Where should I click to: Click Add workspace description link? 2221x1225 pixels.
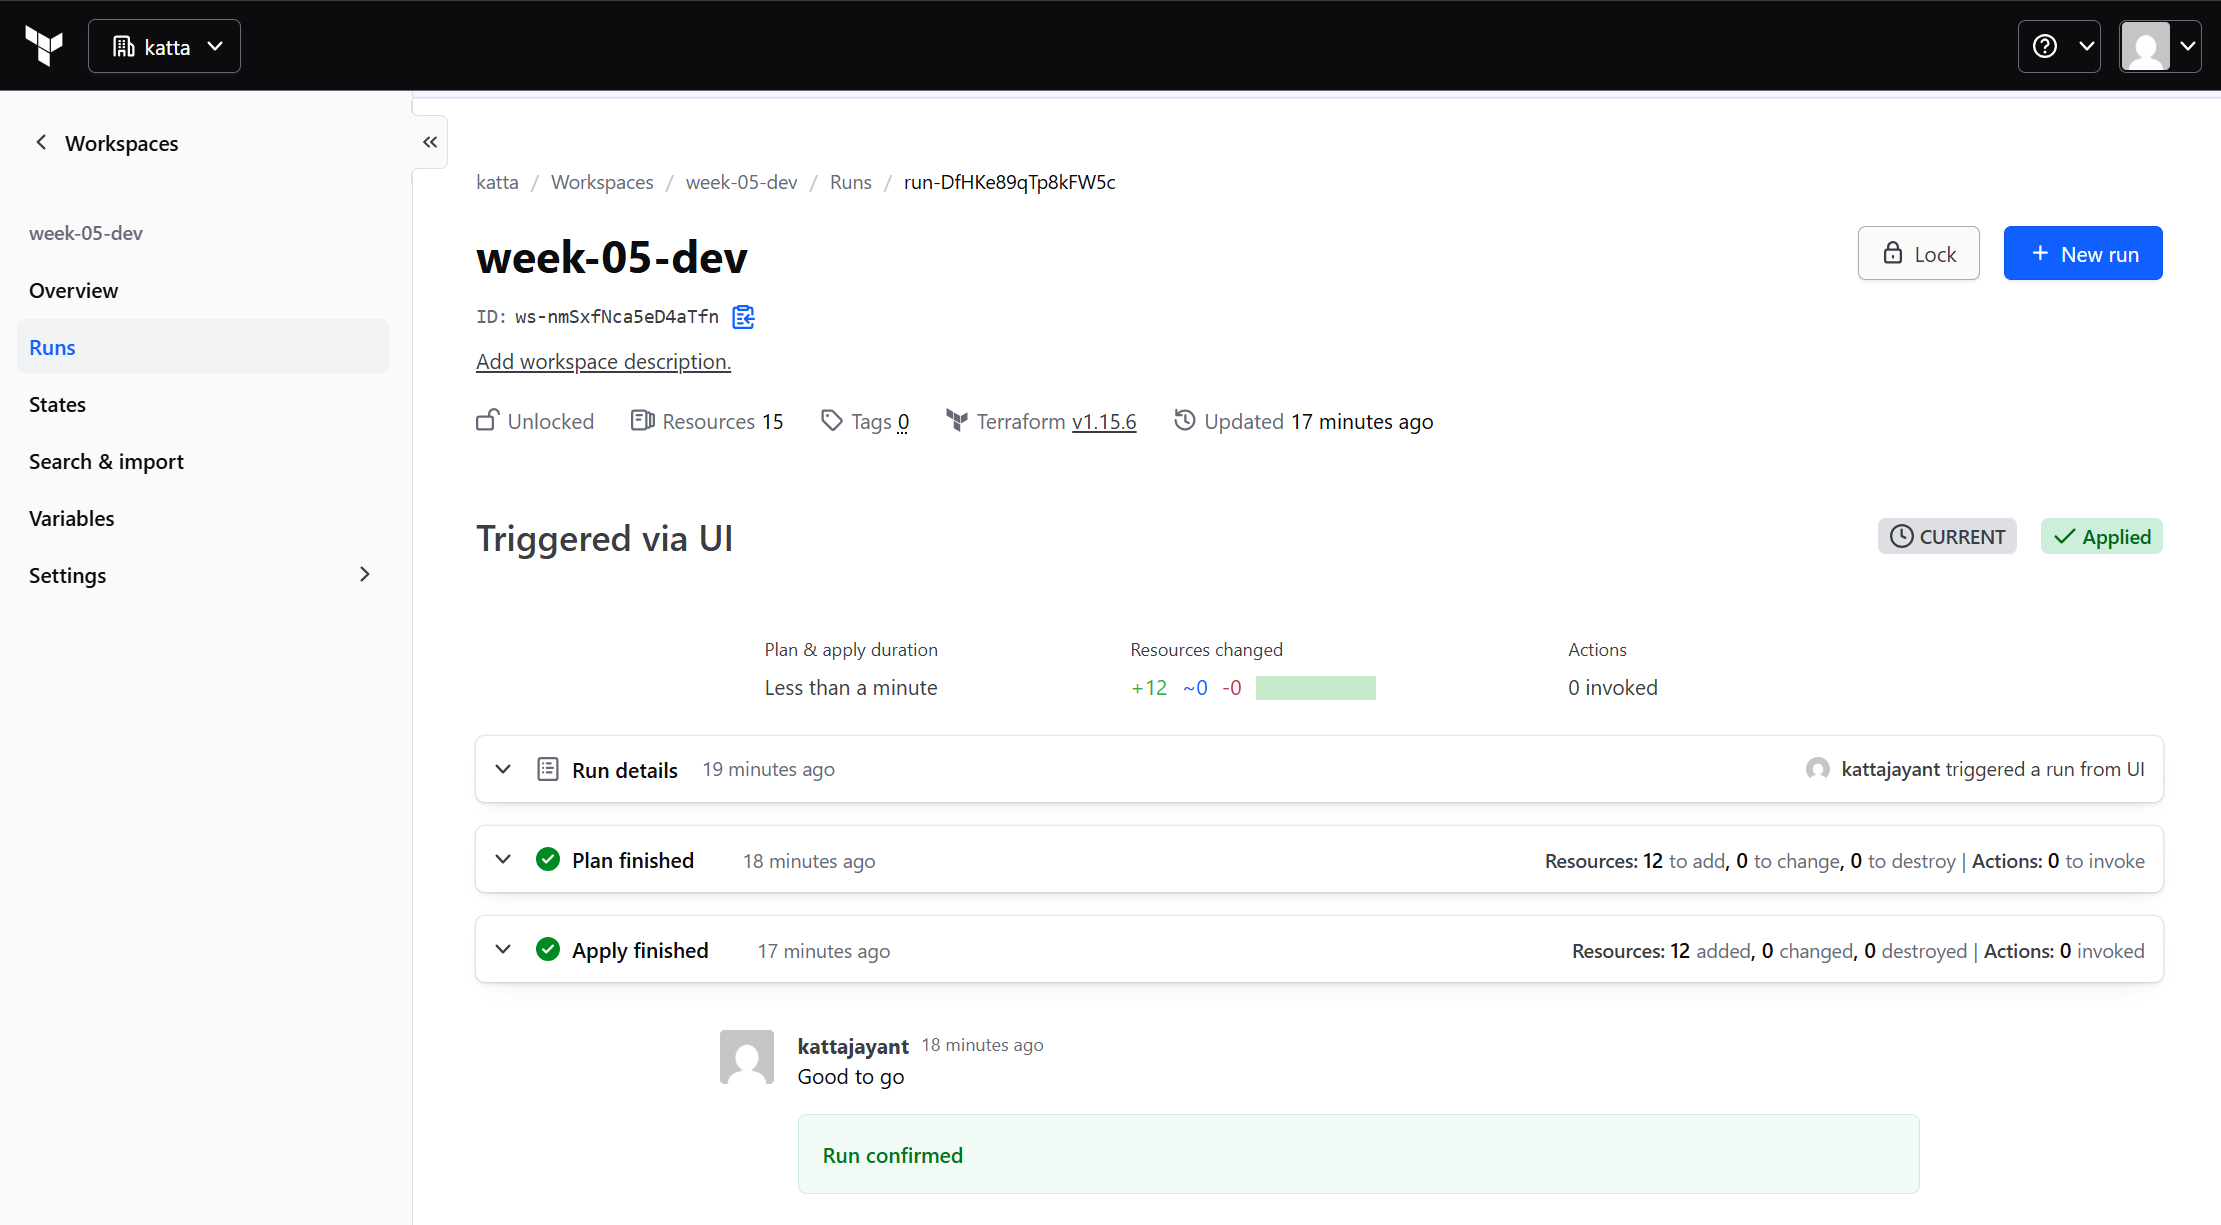[x=603, y=361]
